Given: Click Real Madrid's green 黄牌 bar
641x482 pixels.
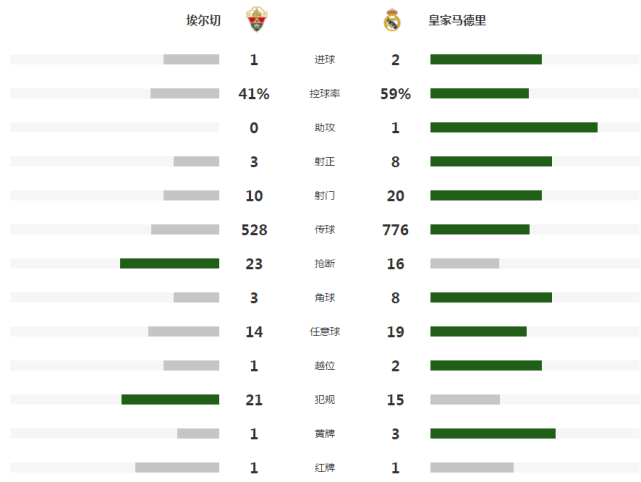Looking at the screenshot, I should pyautogui.click(x=492, y=433).
